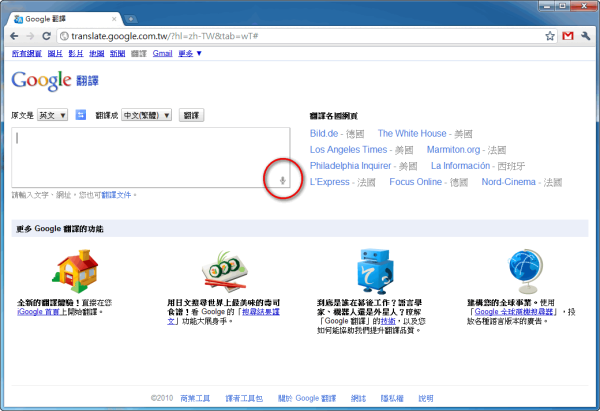Open a new tab with the plus button
This screenshot has width=600, height=411.
coord(130,19)
